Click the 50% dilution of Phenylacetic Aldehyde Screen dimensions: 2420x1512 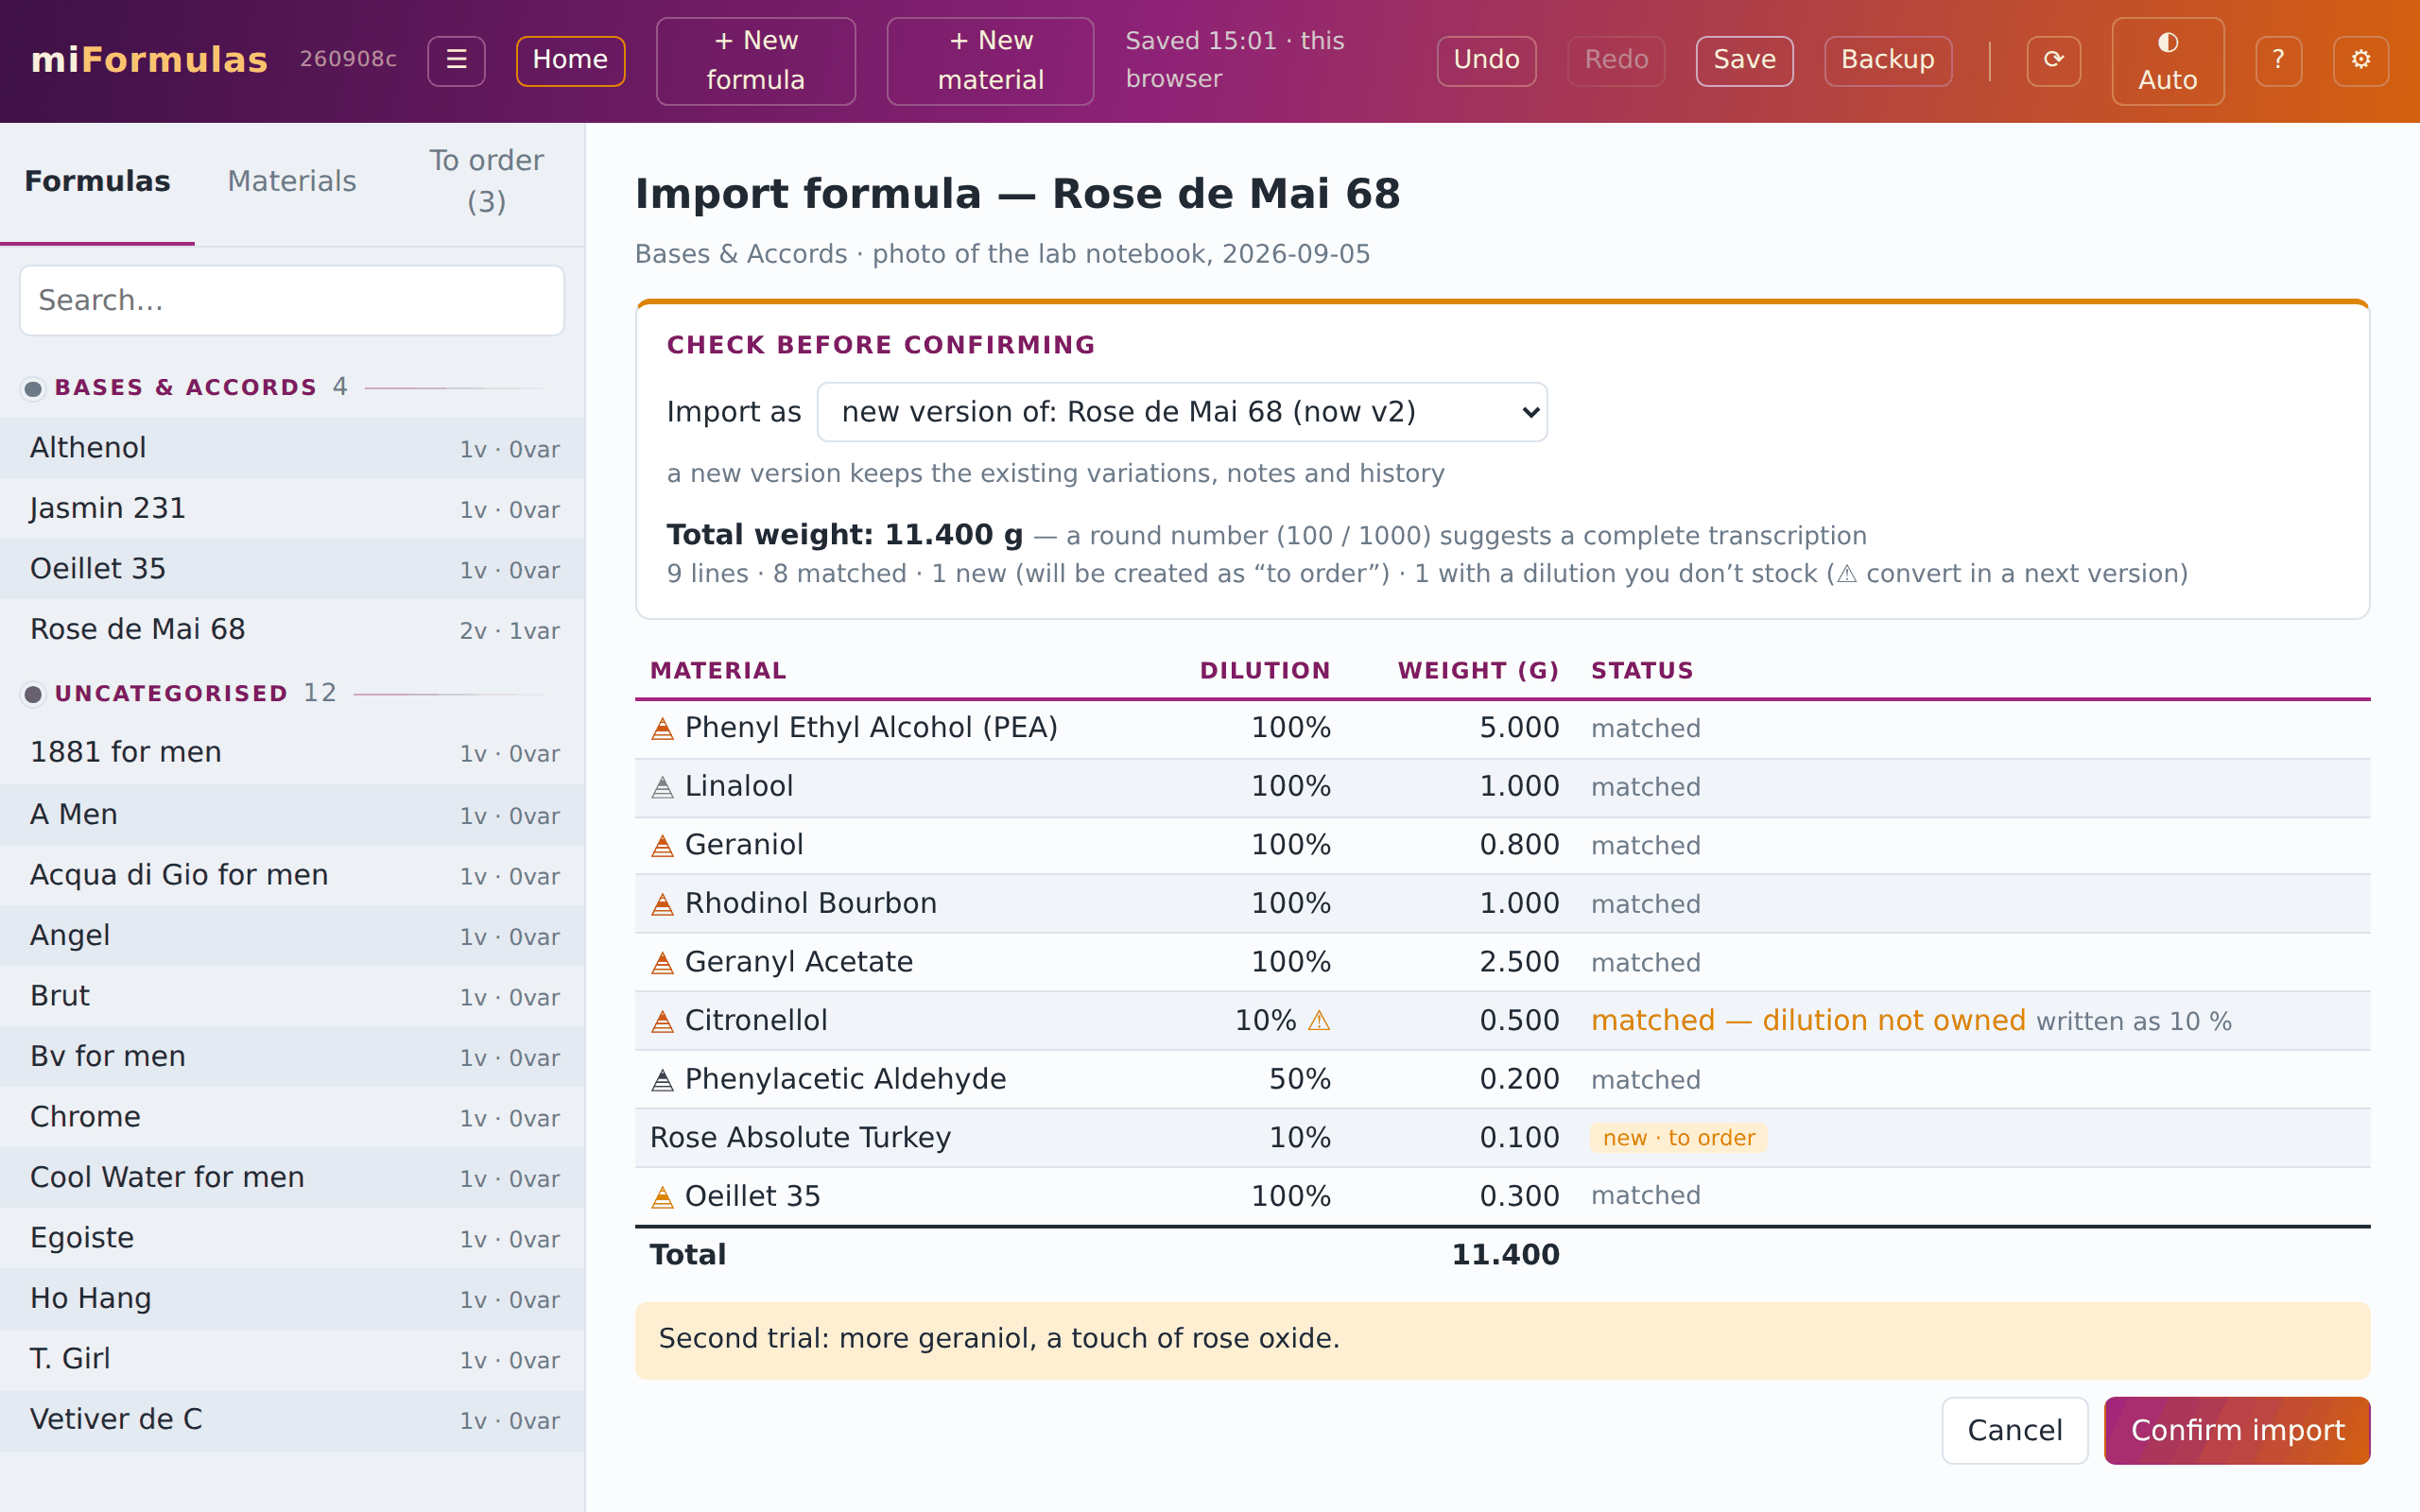coord(1299,1079)
